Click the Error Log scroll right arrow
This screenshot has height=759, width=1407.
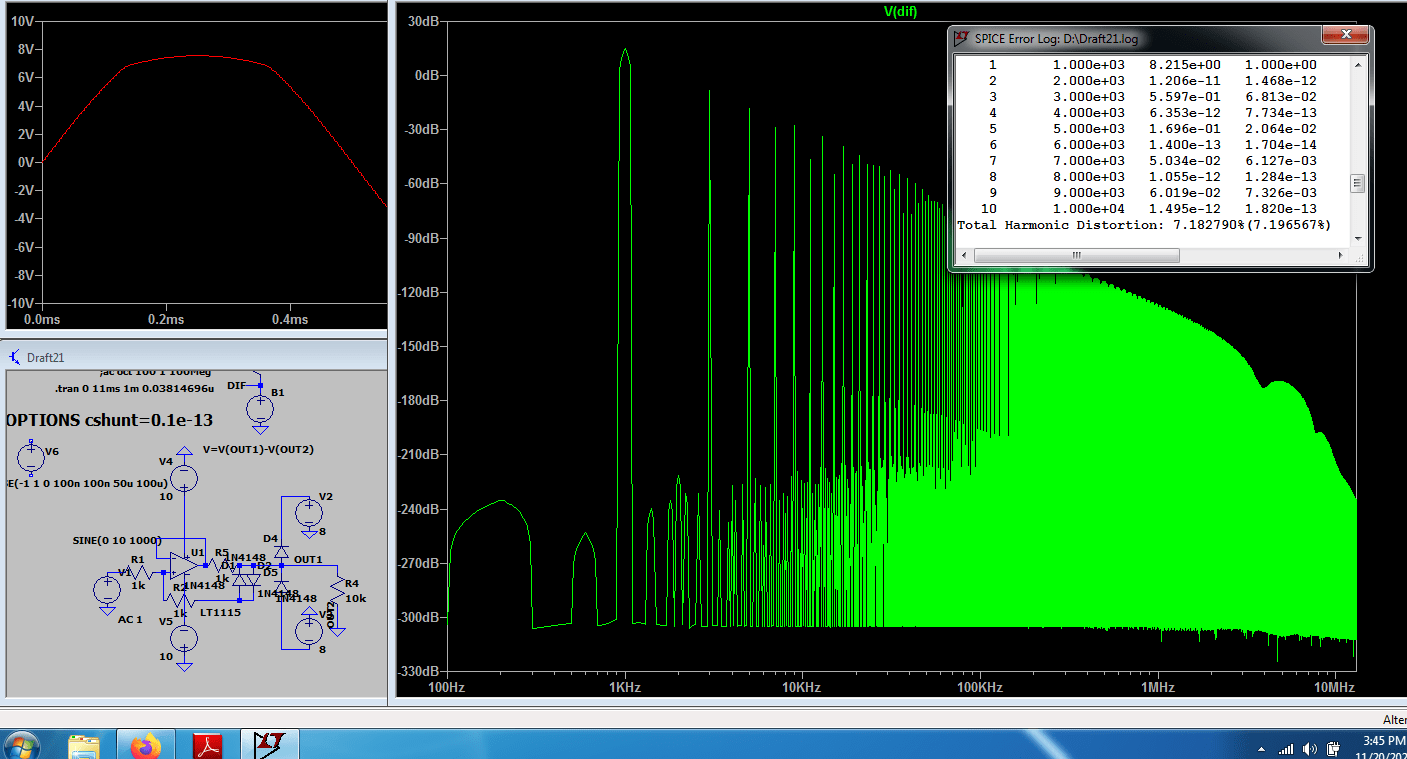click(x=1342, y=255)
